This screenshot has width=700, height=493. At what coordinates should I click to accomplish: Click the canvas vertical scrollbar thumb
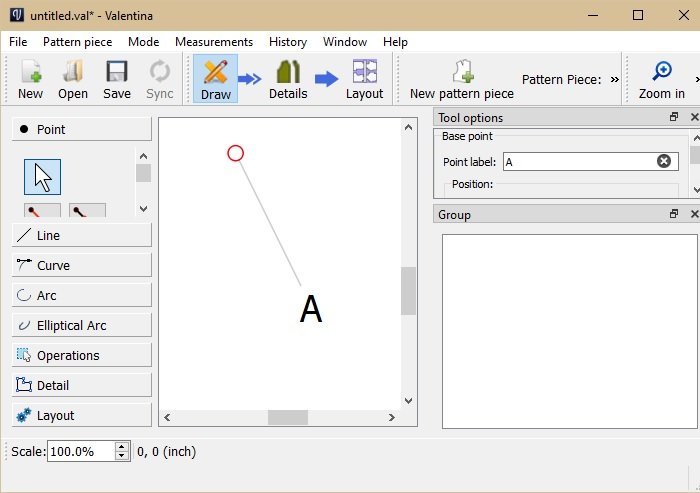click(408, 291)
